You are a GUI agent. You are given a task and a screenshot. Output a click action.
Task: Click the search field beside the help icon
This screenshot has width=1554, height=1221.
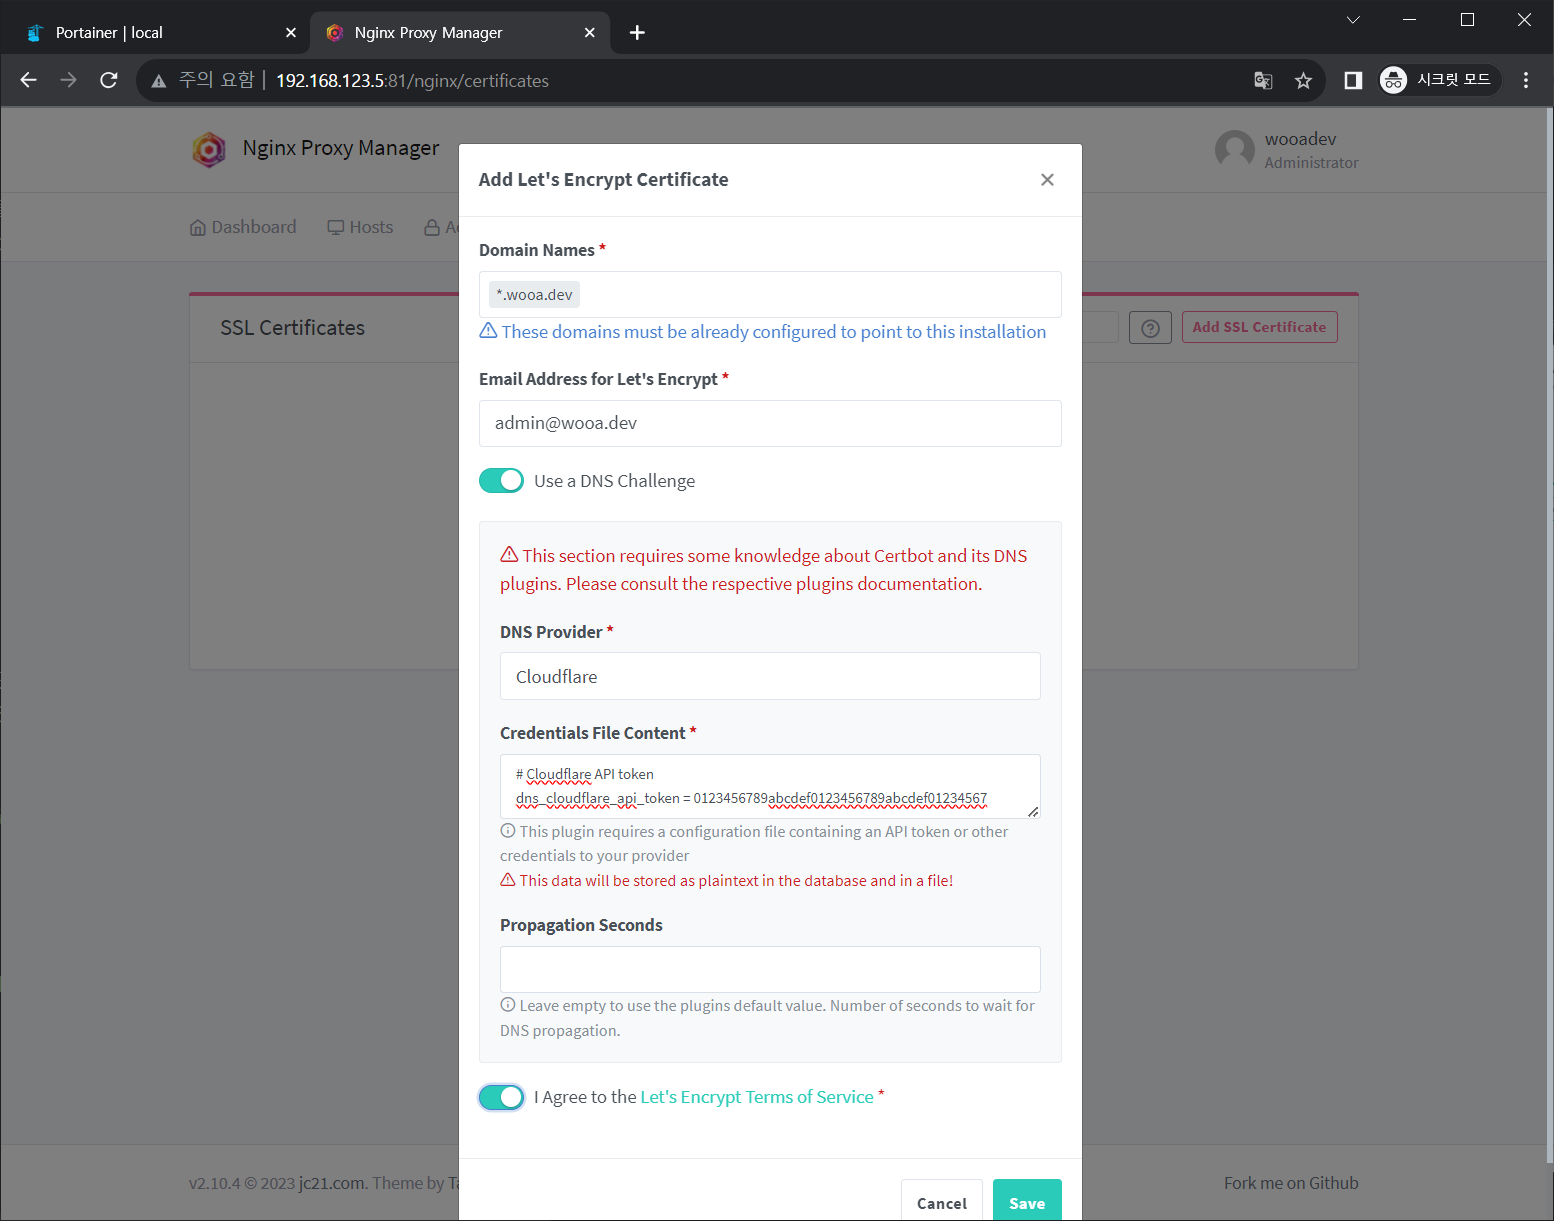coord(1100,327)
